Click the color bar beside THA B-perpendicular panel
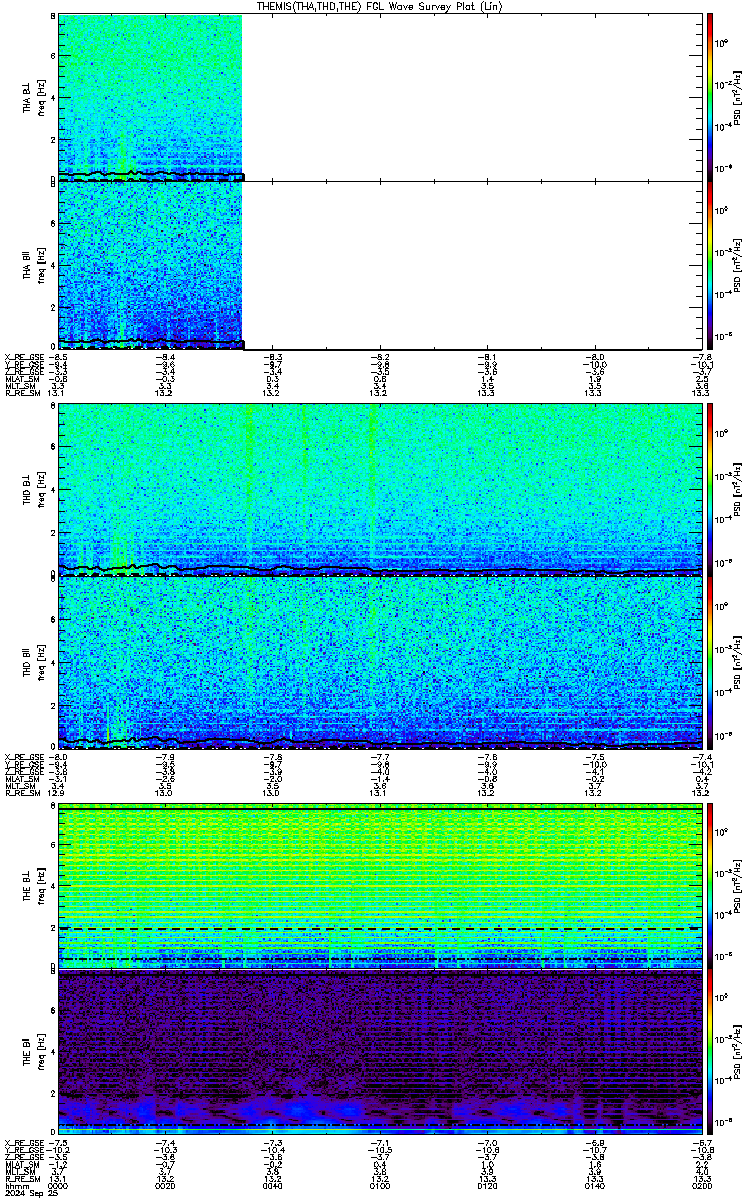Viewport: 750px width, 1200px height. pos(710,97)
